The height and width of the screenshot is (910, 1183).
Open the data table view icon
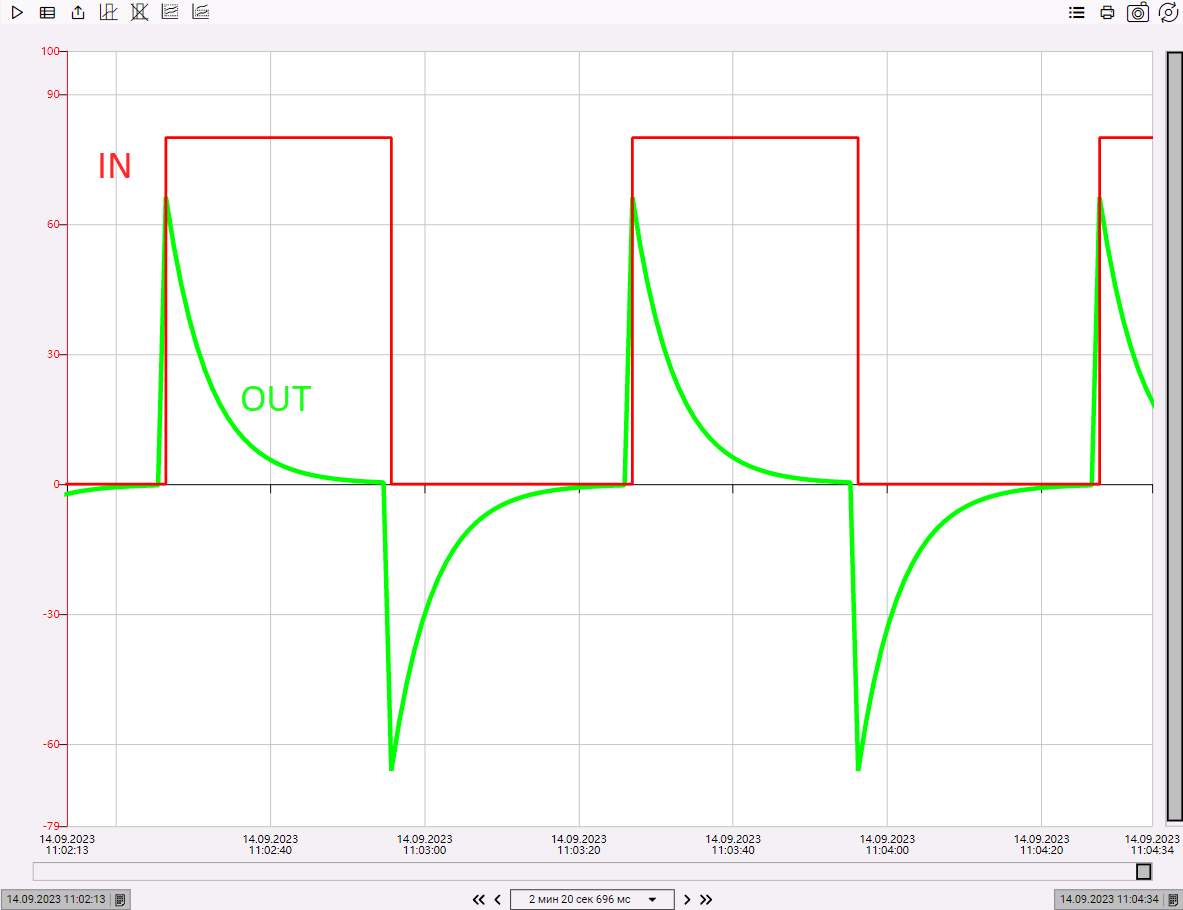[47, 13]
